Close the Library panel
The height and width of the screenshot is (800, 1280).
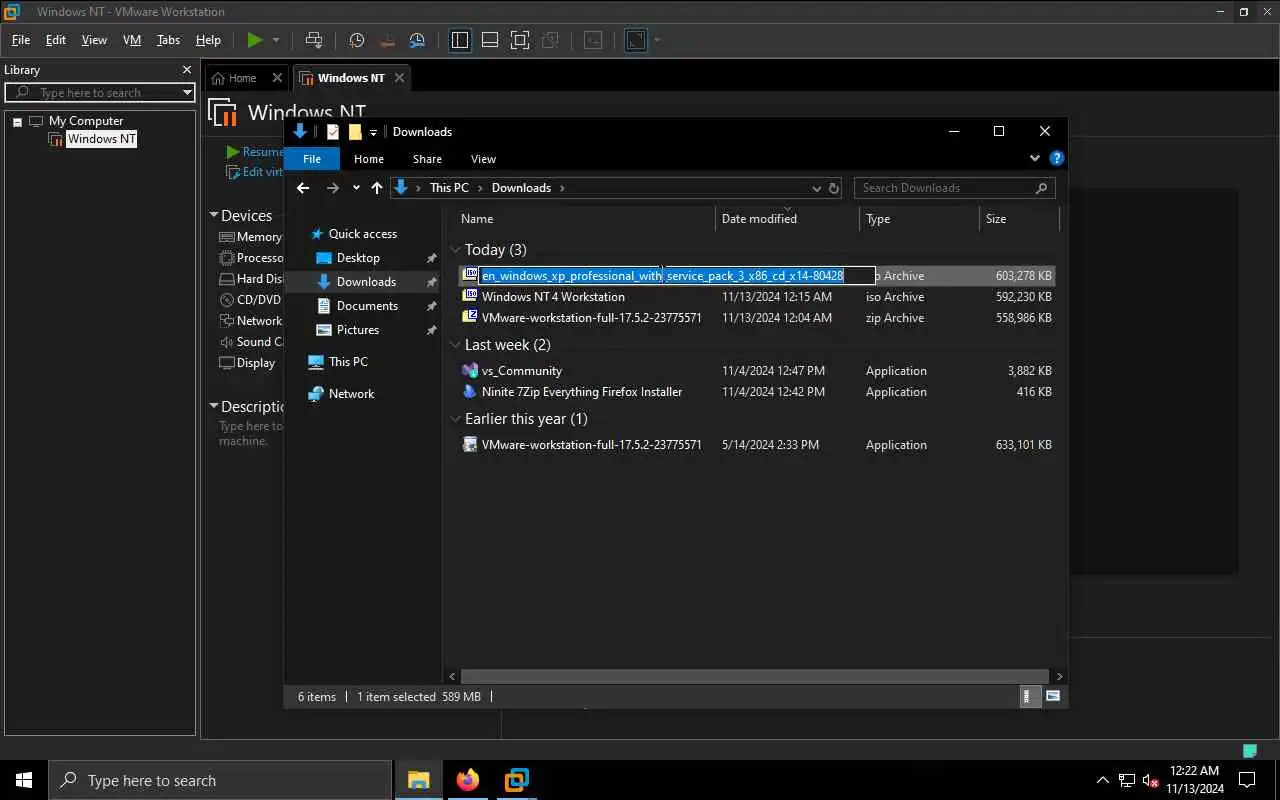(187, 69)
